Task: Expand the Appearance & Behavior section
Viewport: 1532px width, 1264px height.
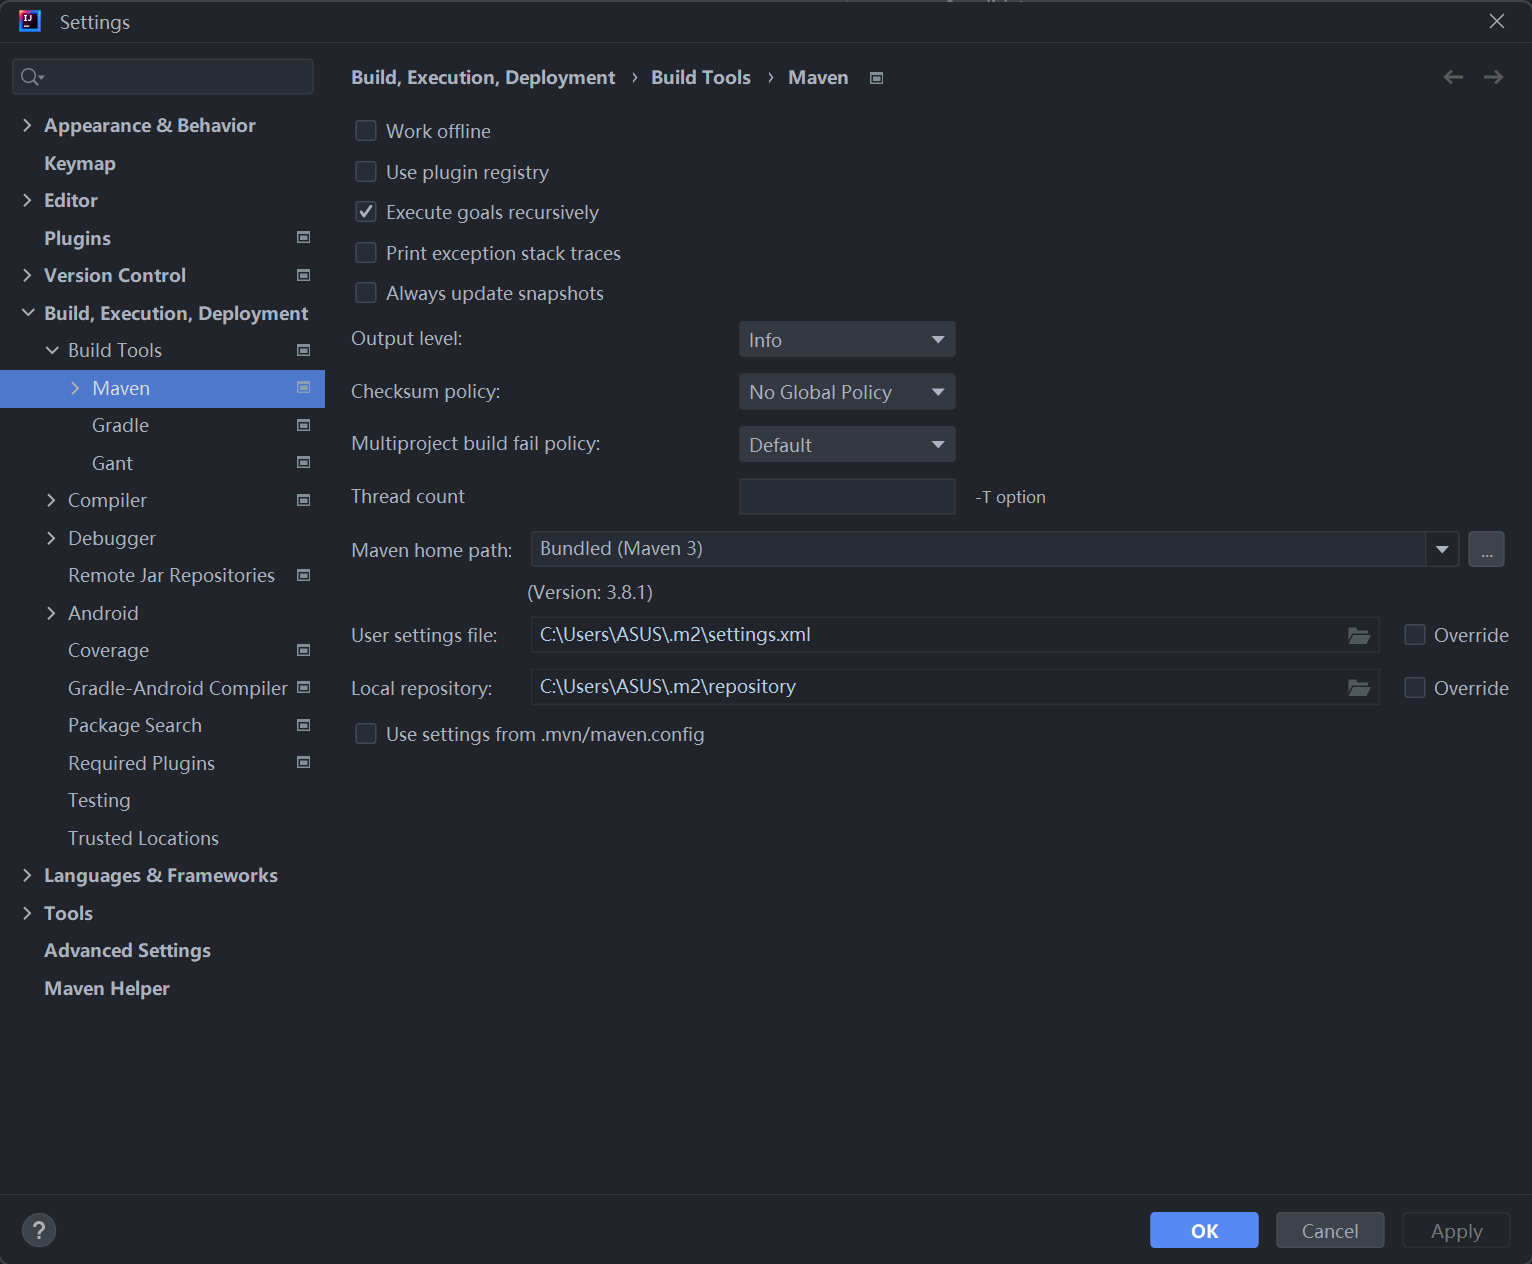Action: [x=27, y=125]
